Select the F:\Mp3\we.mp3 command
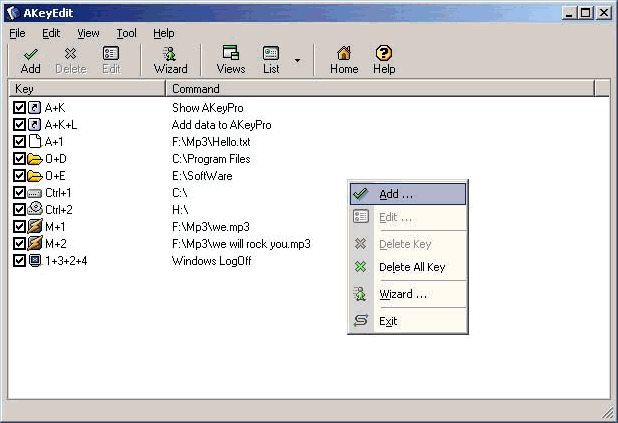618x423 pixels. click(x=210, y=227)
